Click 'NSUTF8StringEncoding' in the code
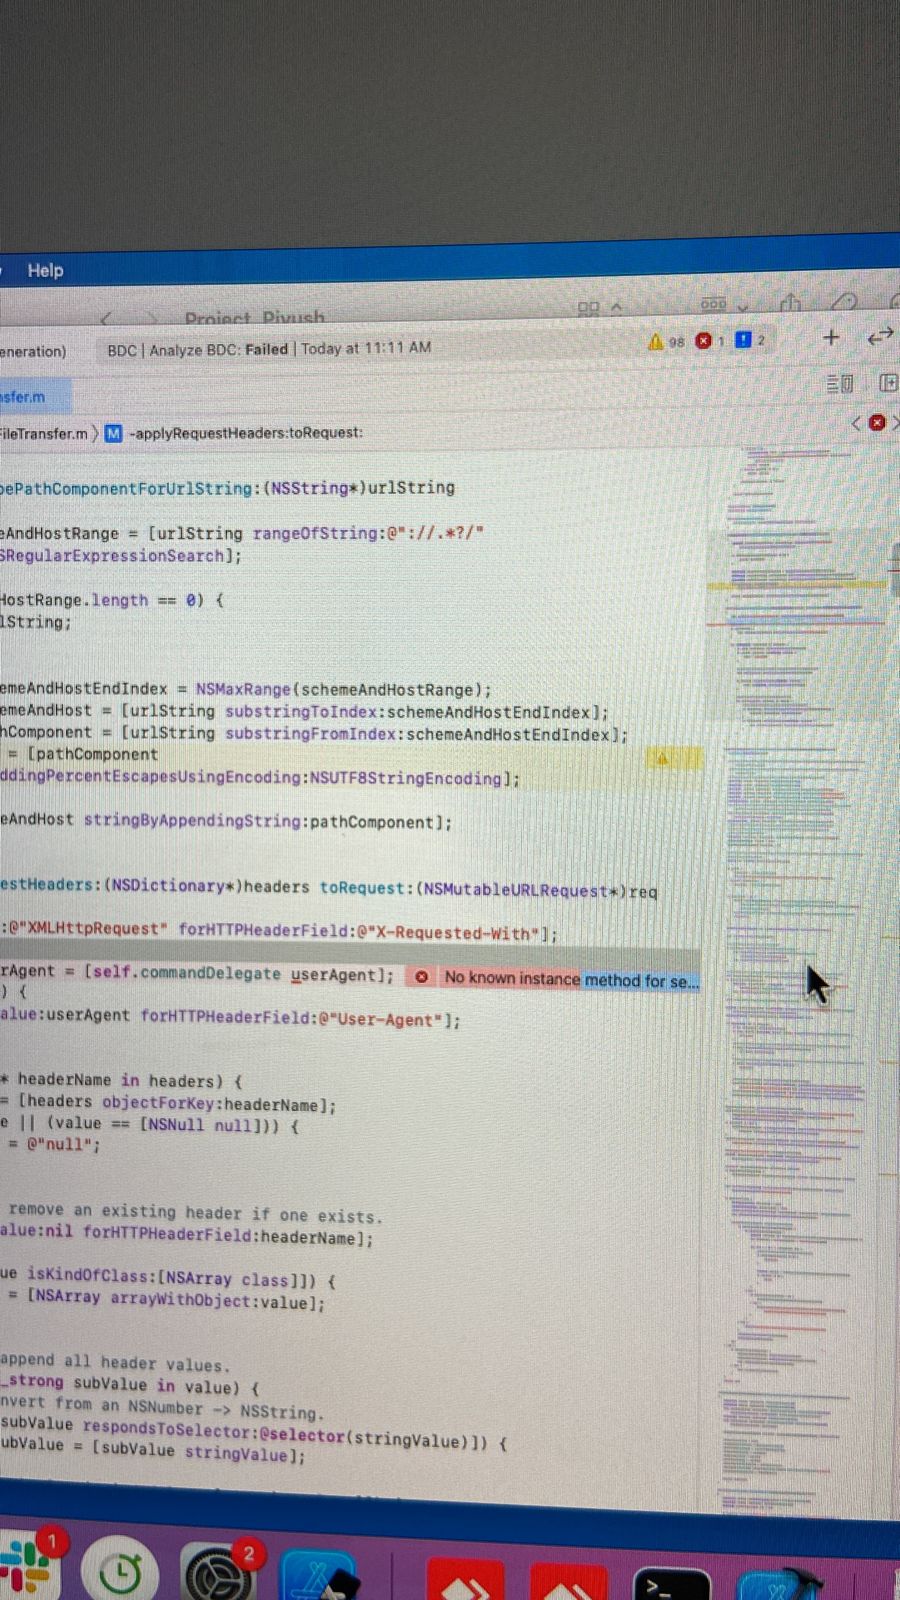This screenshot has height=1600, width=900. 404,777
